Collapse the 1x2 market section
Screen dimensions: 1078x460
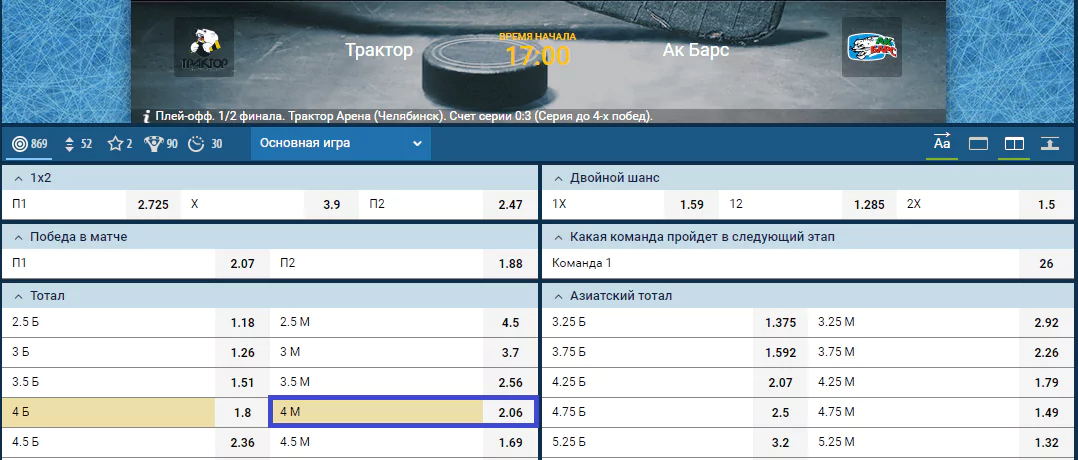(19, 178)
